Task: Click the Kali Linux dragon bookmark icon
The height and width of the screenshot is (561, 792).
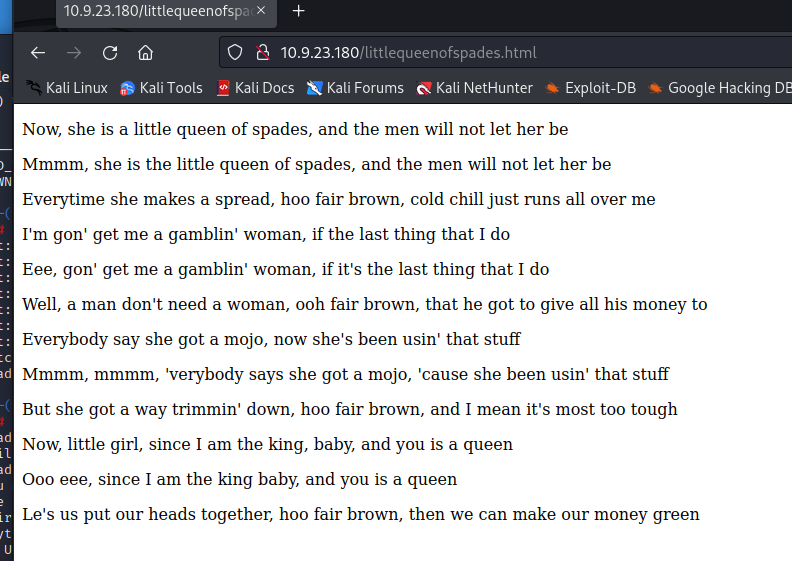Action: coord(34,88)
